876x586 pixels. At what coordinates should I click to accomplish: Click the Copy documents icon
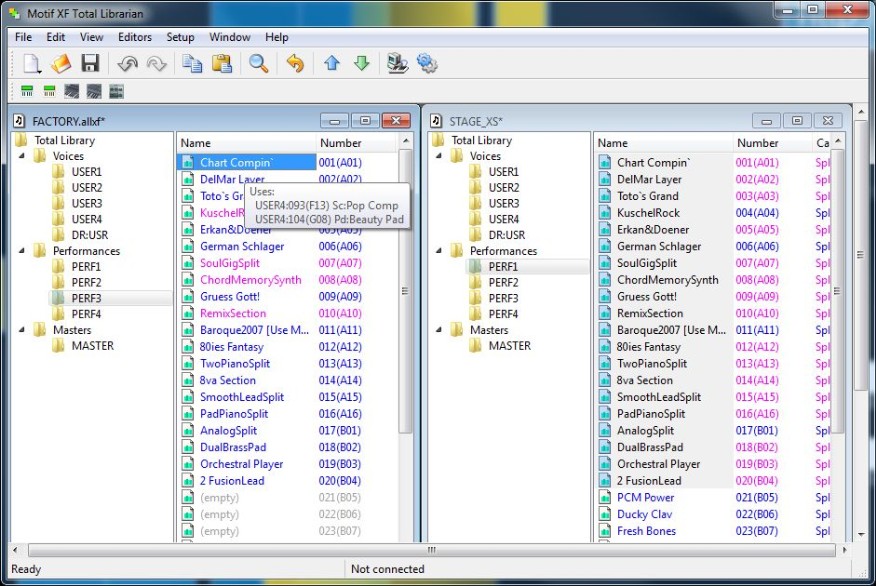click(193, 64)
